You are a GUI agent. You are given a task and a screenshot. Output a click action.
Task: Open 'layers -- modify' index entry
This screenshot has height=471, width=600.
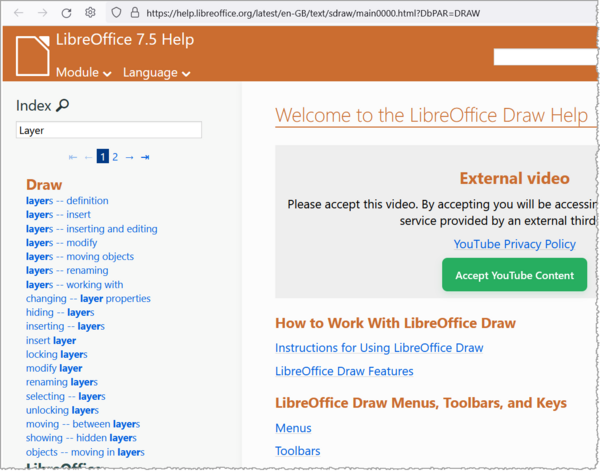[x=62, y=243]
